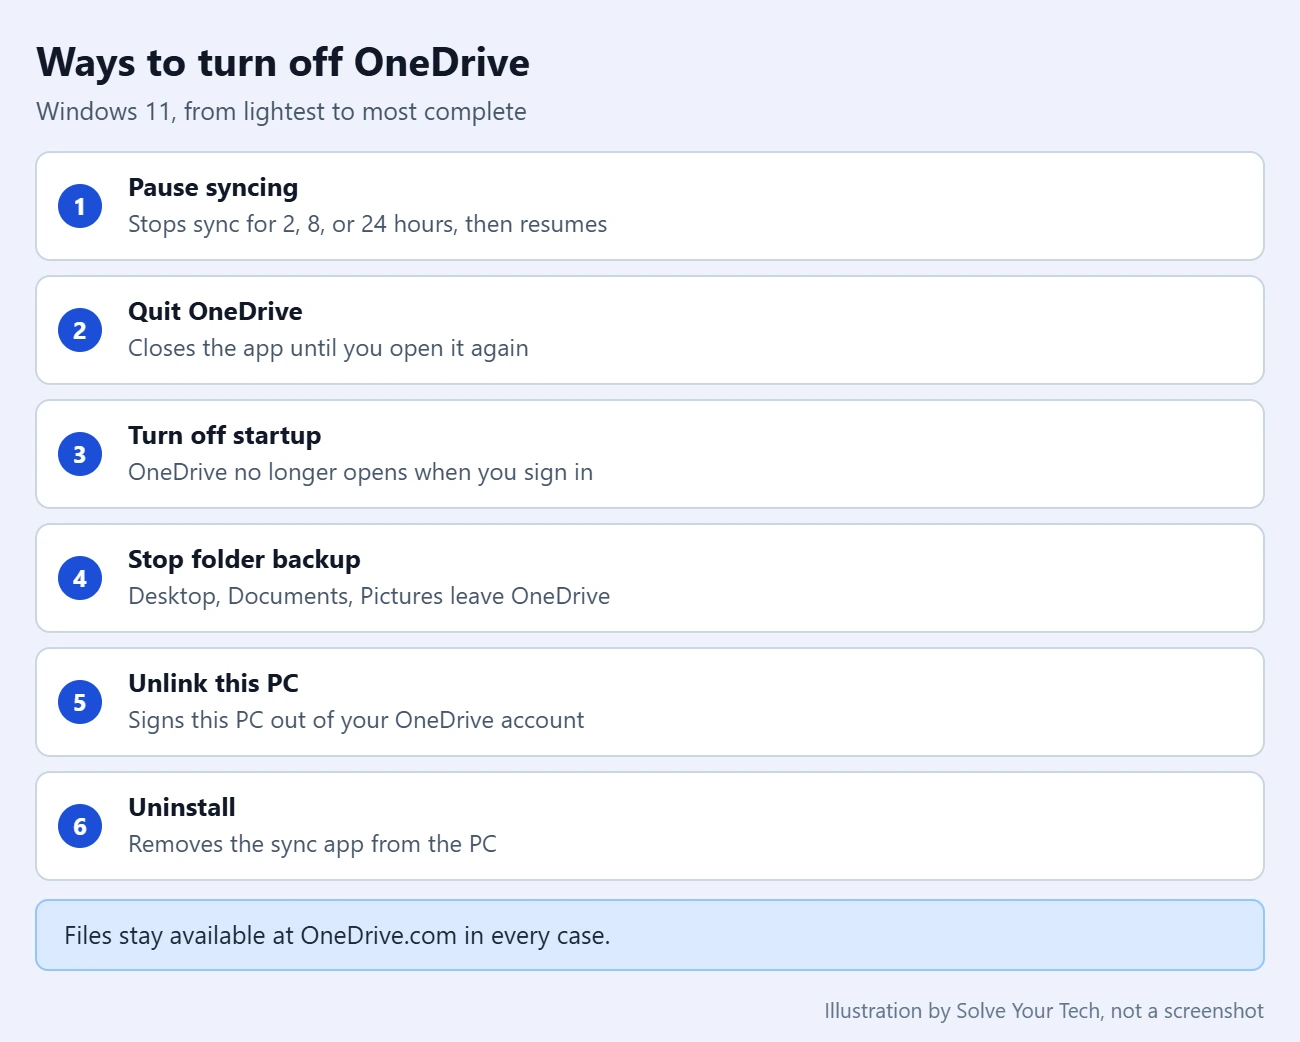Select the Pause syncing heading
The image size is (1300, 1042).
tap(213, 188)
